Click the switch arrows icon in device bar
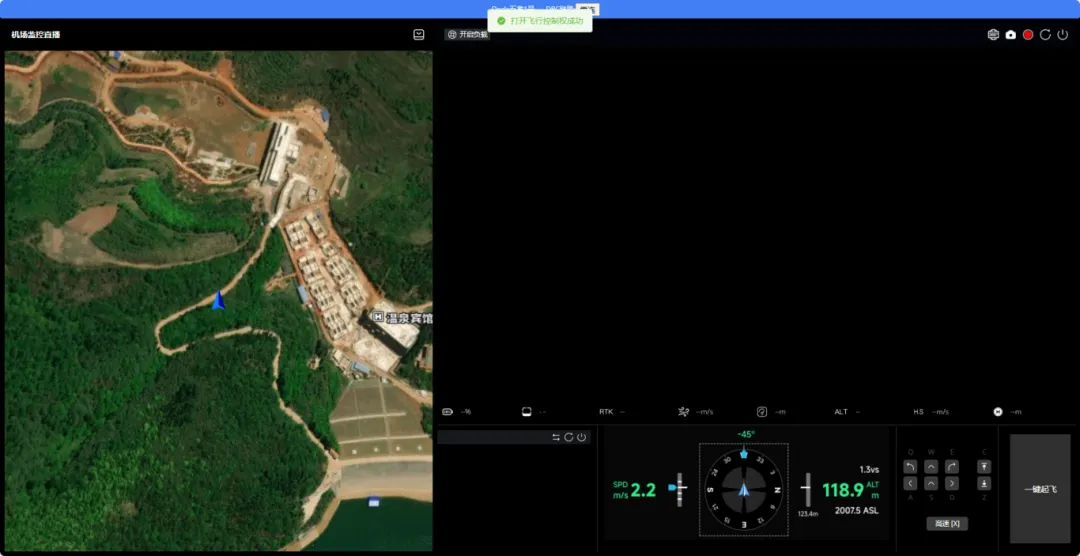The height and width of the screenshot is (556, 1080). (x=556, y=437)
